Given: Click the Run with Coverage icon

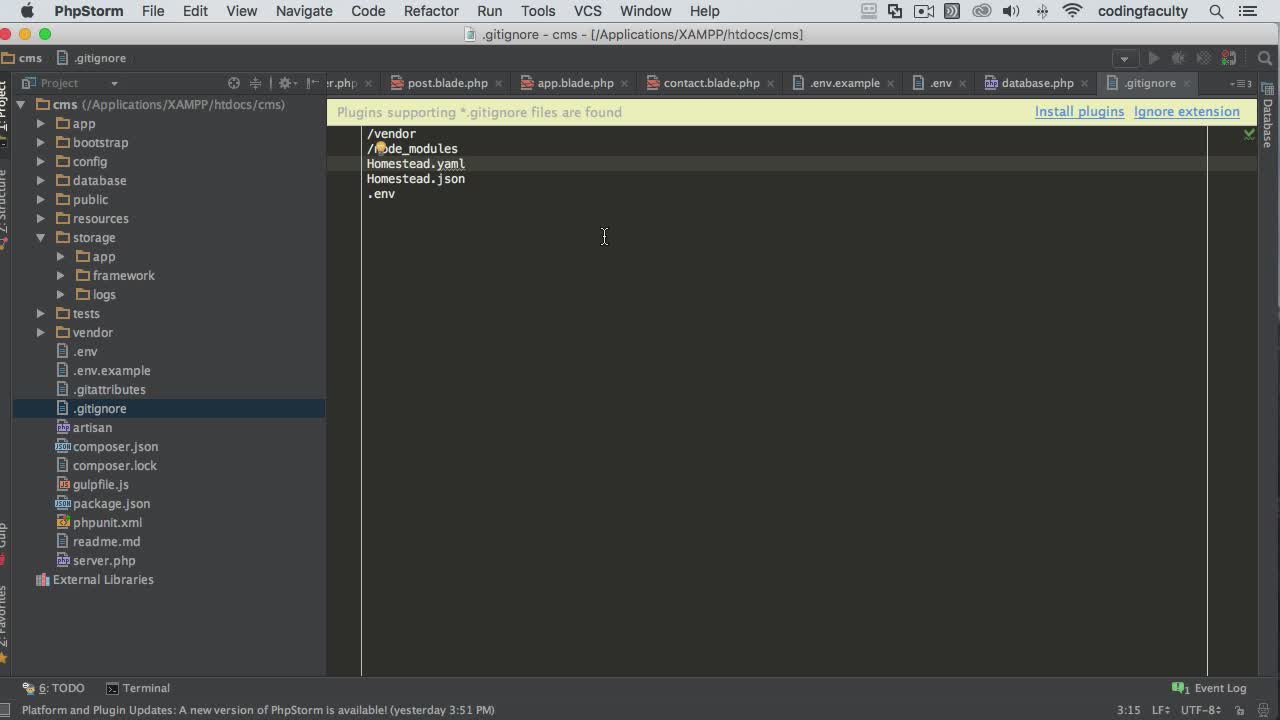Looking at the screenshot, I should 1203,58.
